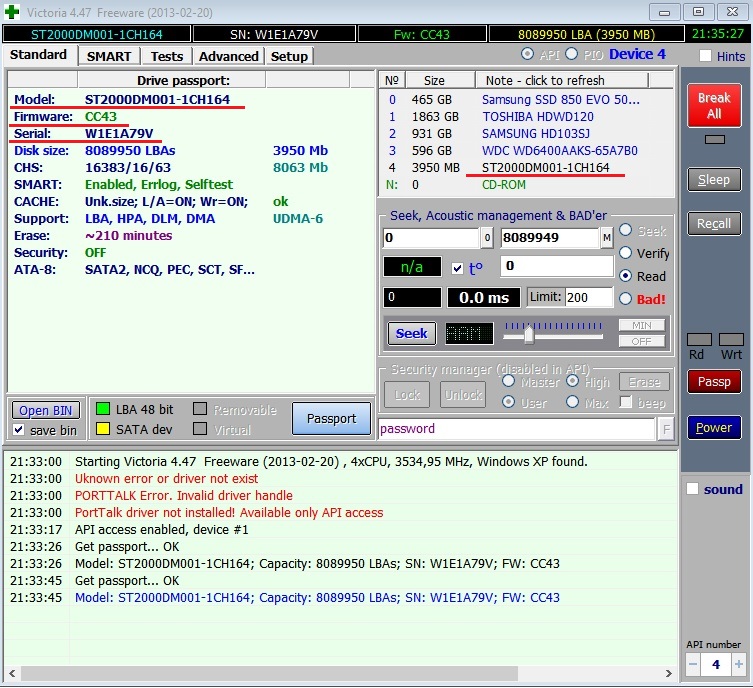Click the Virtual gray indicator box

[x=200, y=429]
